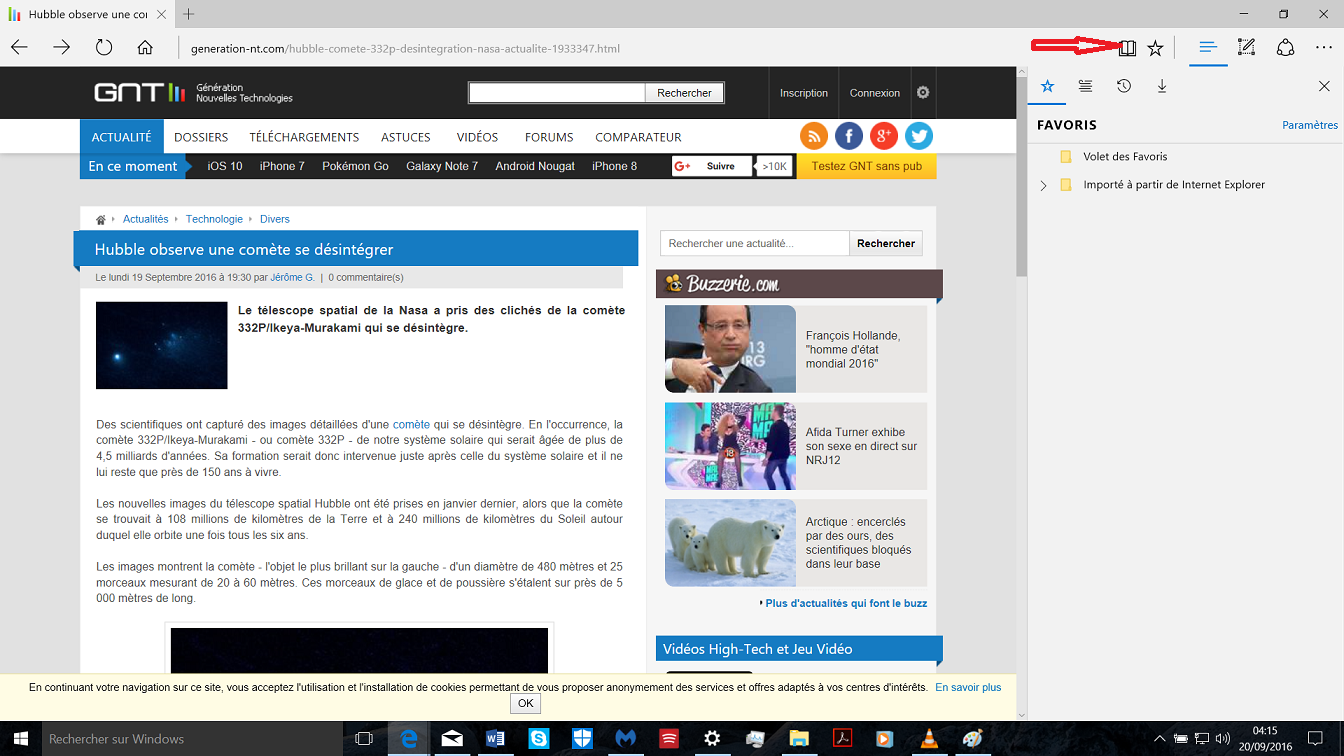Switch to Downloads tab in Hub
The height and width of the screenshot is (756, 1344).
pyautogui.click(x=1162, y=86)
